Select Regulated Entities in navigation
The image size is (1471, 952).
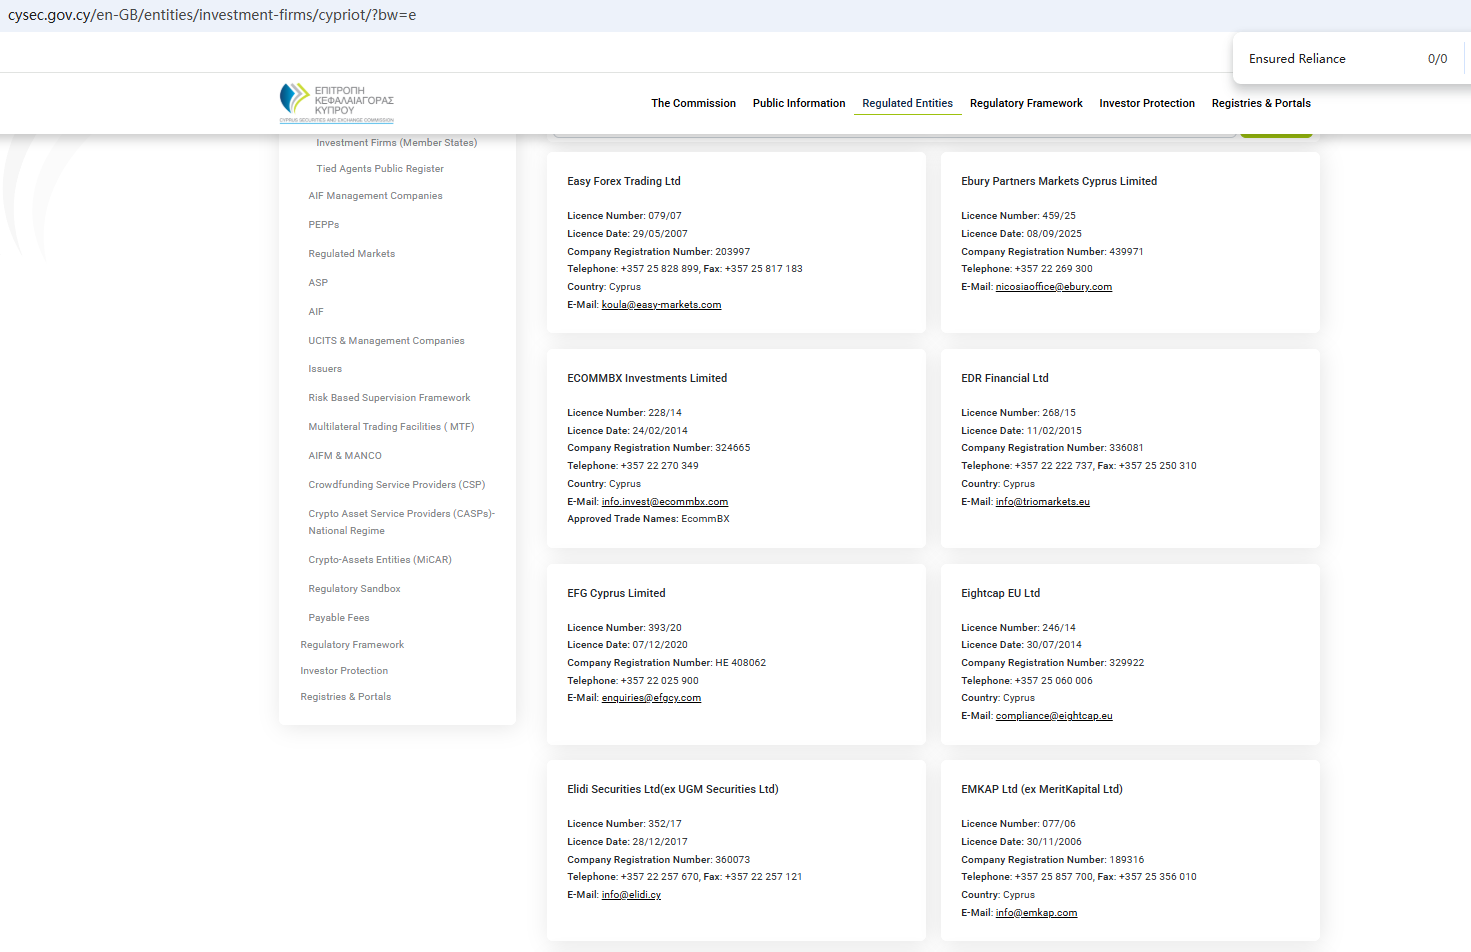(x=907, y=103)
